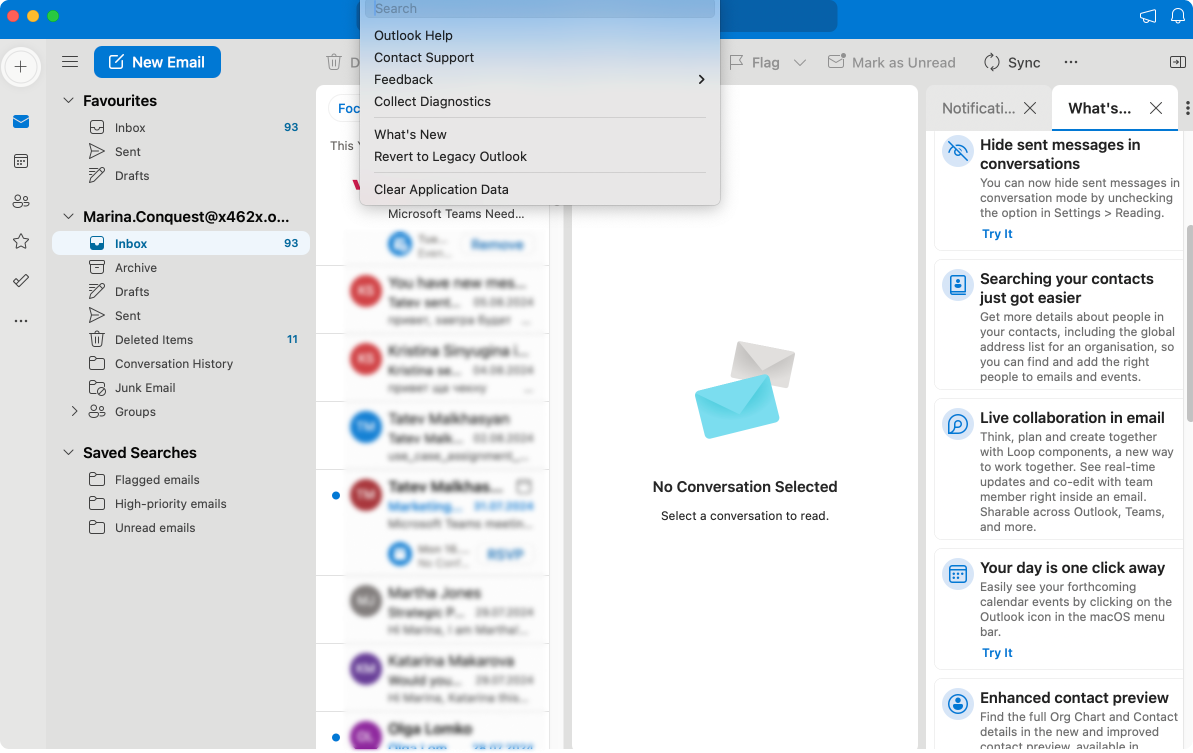Open the Favourites star icon in rail
This screenshot has height=753, width=1193.
(x=21, y=242)
